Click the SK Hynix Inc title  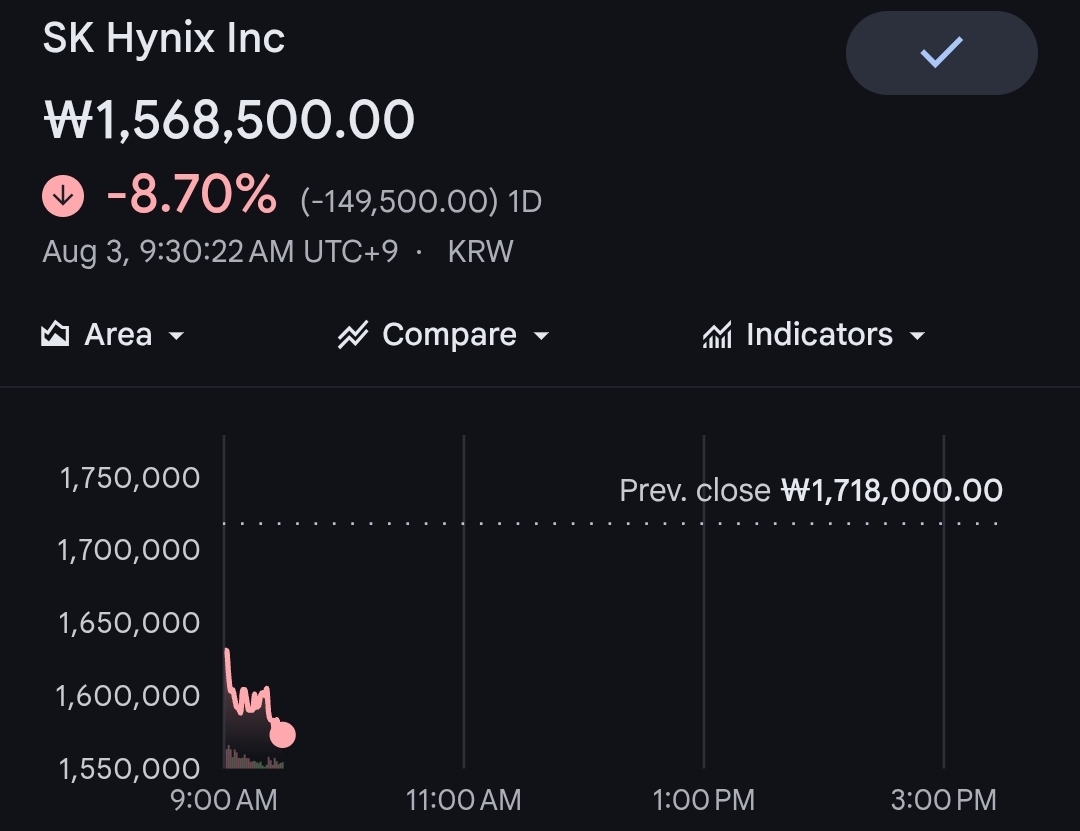pos(164,38)
